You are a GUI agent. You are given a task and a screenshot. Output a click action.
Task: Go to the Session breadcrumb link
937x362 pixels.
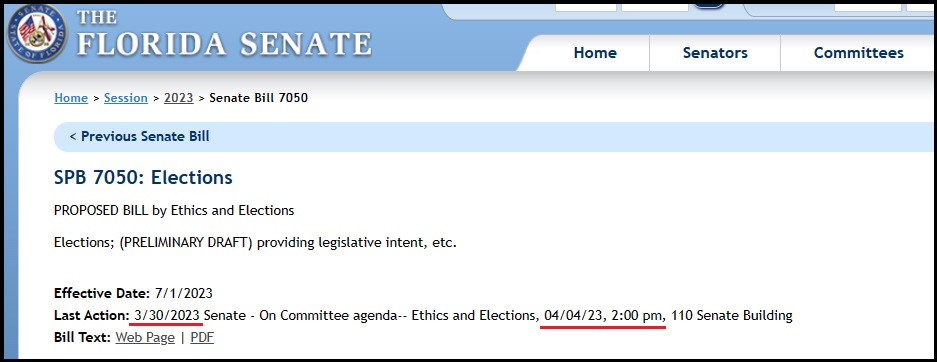click(125, 98)
